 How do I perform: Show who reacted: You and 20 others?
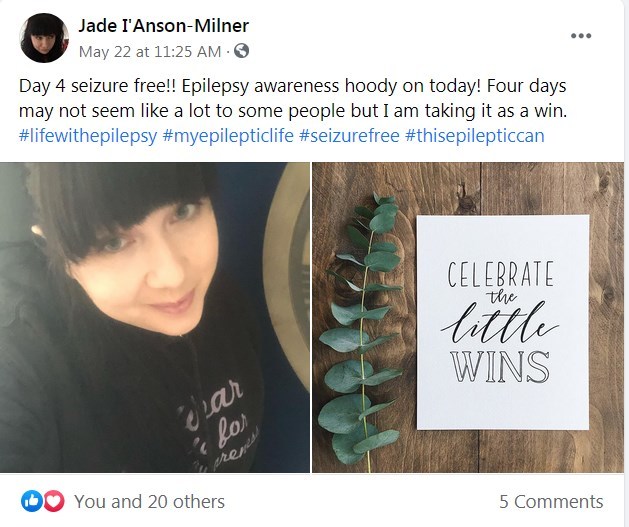[149, 502]
